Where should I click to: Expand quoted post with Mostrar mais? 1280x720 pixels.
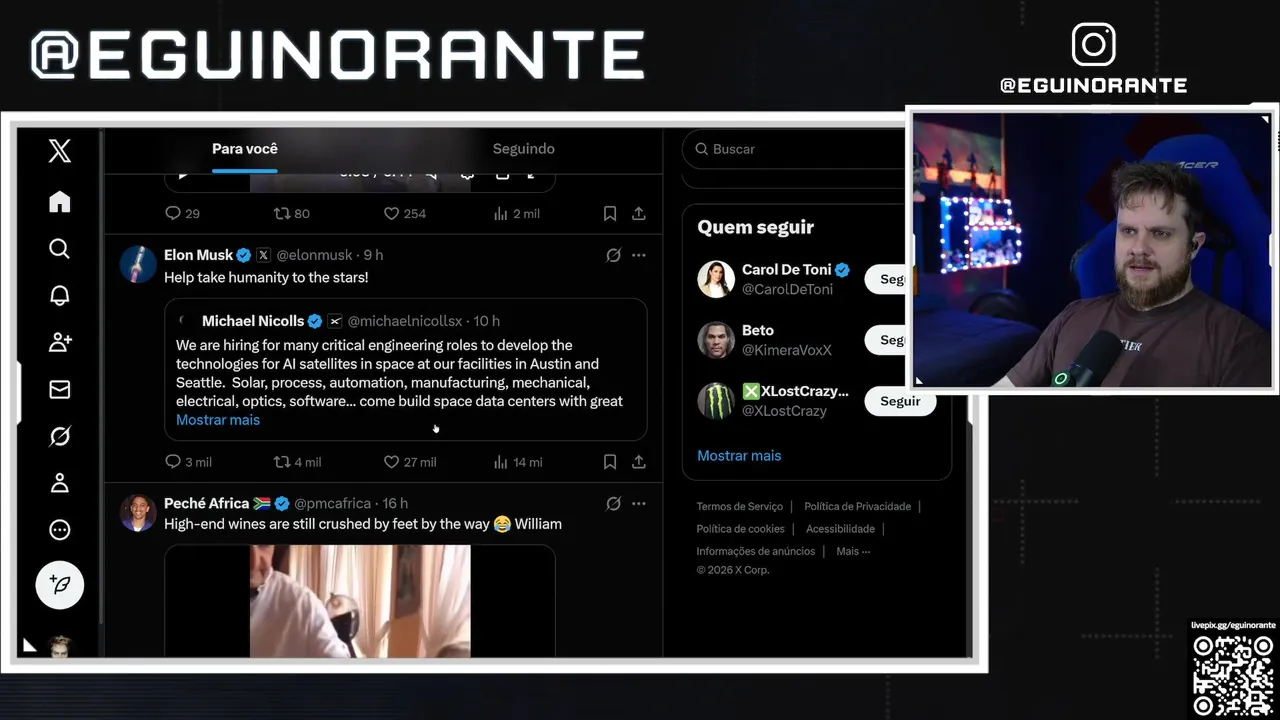[x=218, y=420]
